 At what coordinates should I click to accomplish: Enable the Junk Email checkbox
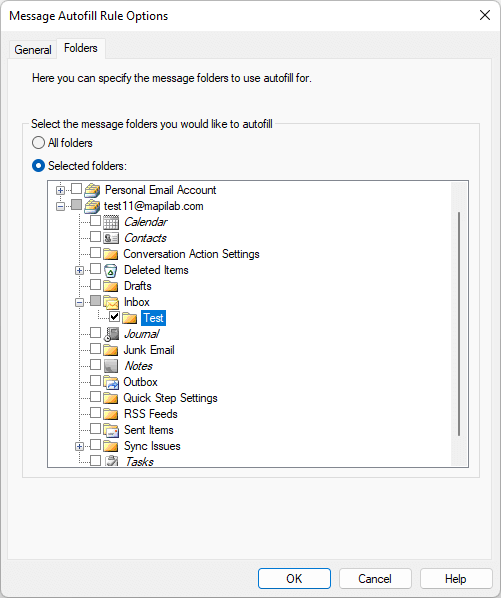pos(95,349)
